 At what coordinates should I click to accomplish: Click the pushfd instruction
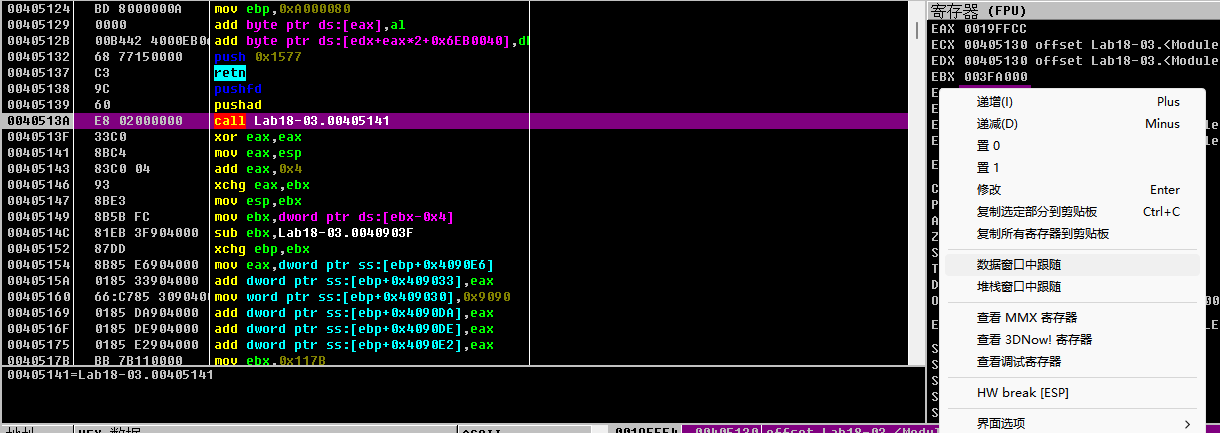(238, 89)
